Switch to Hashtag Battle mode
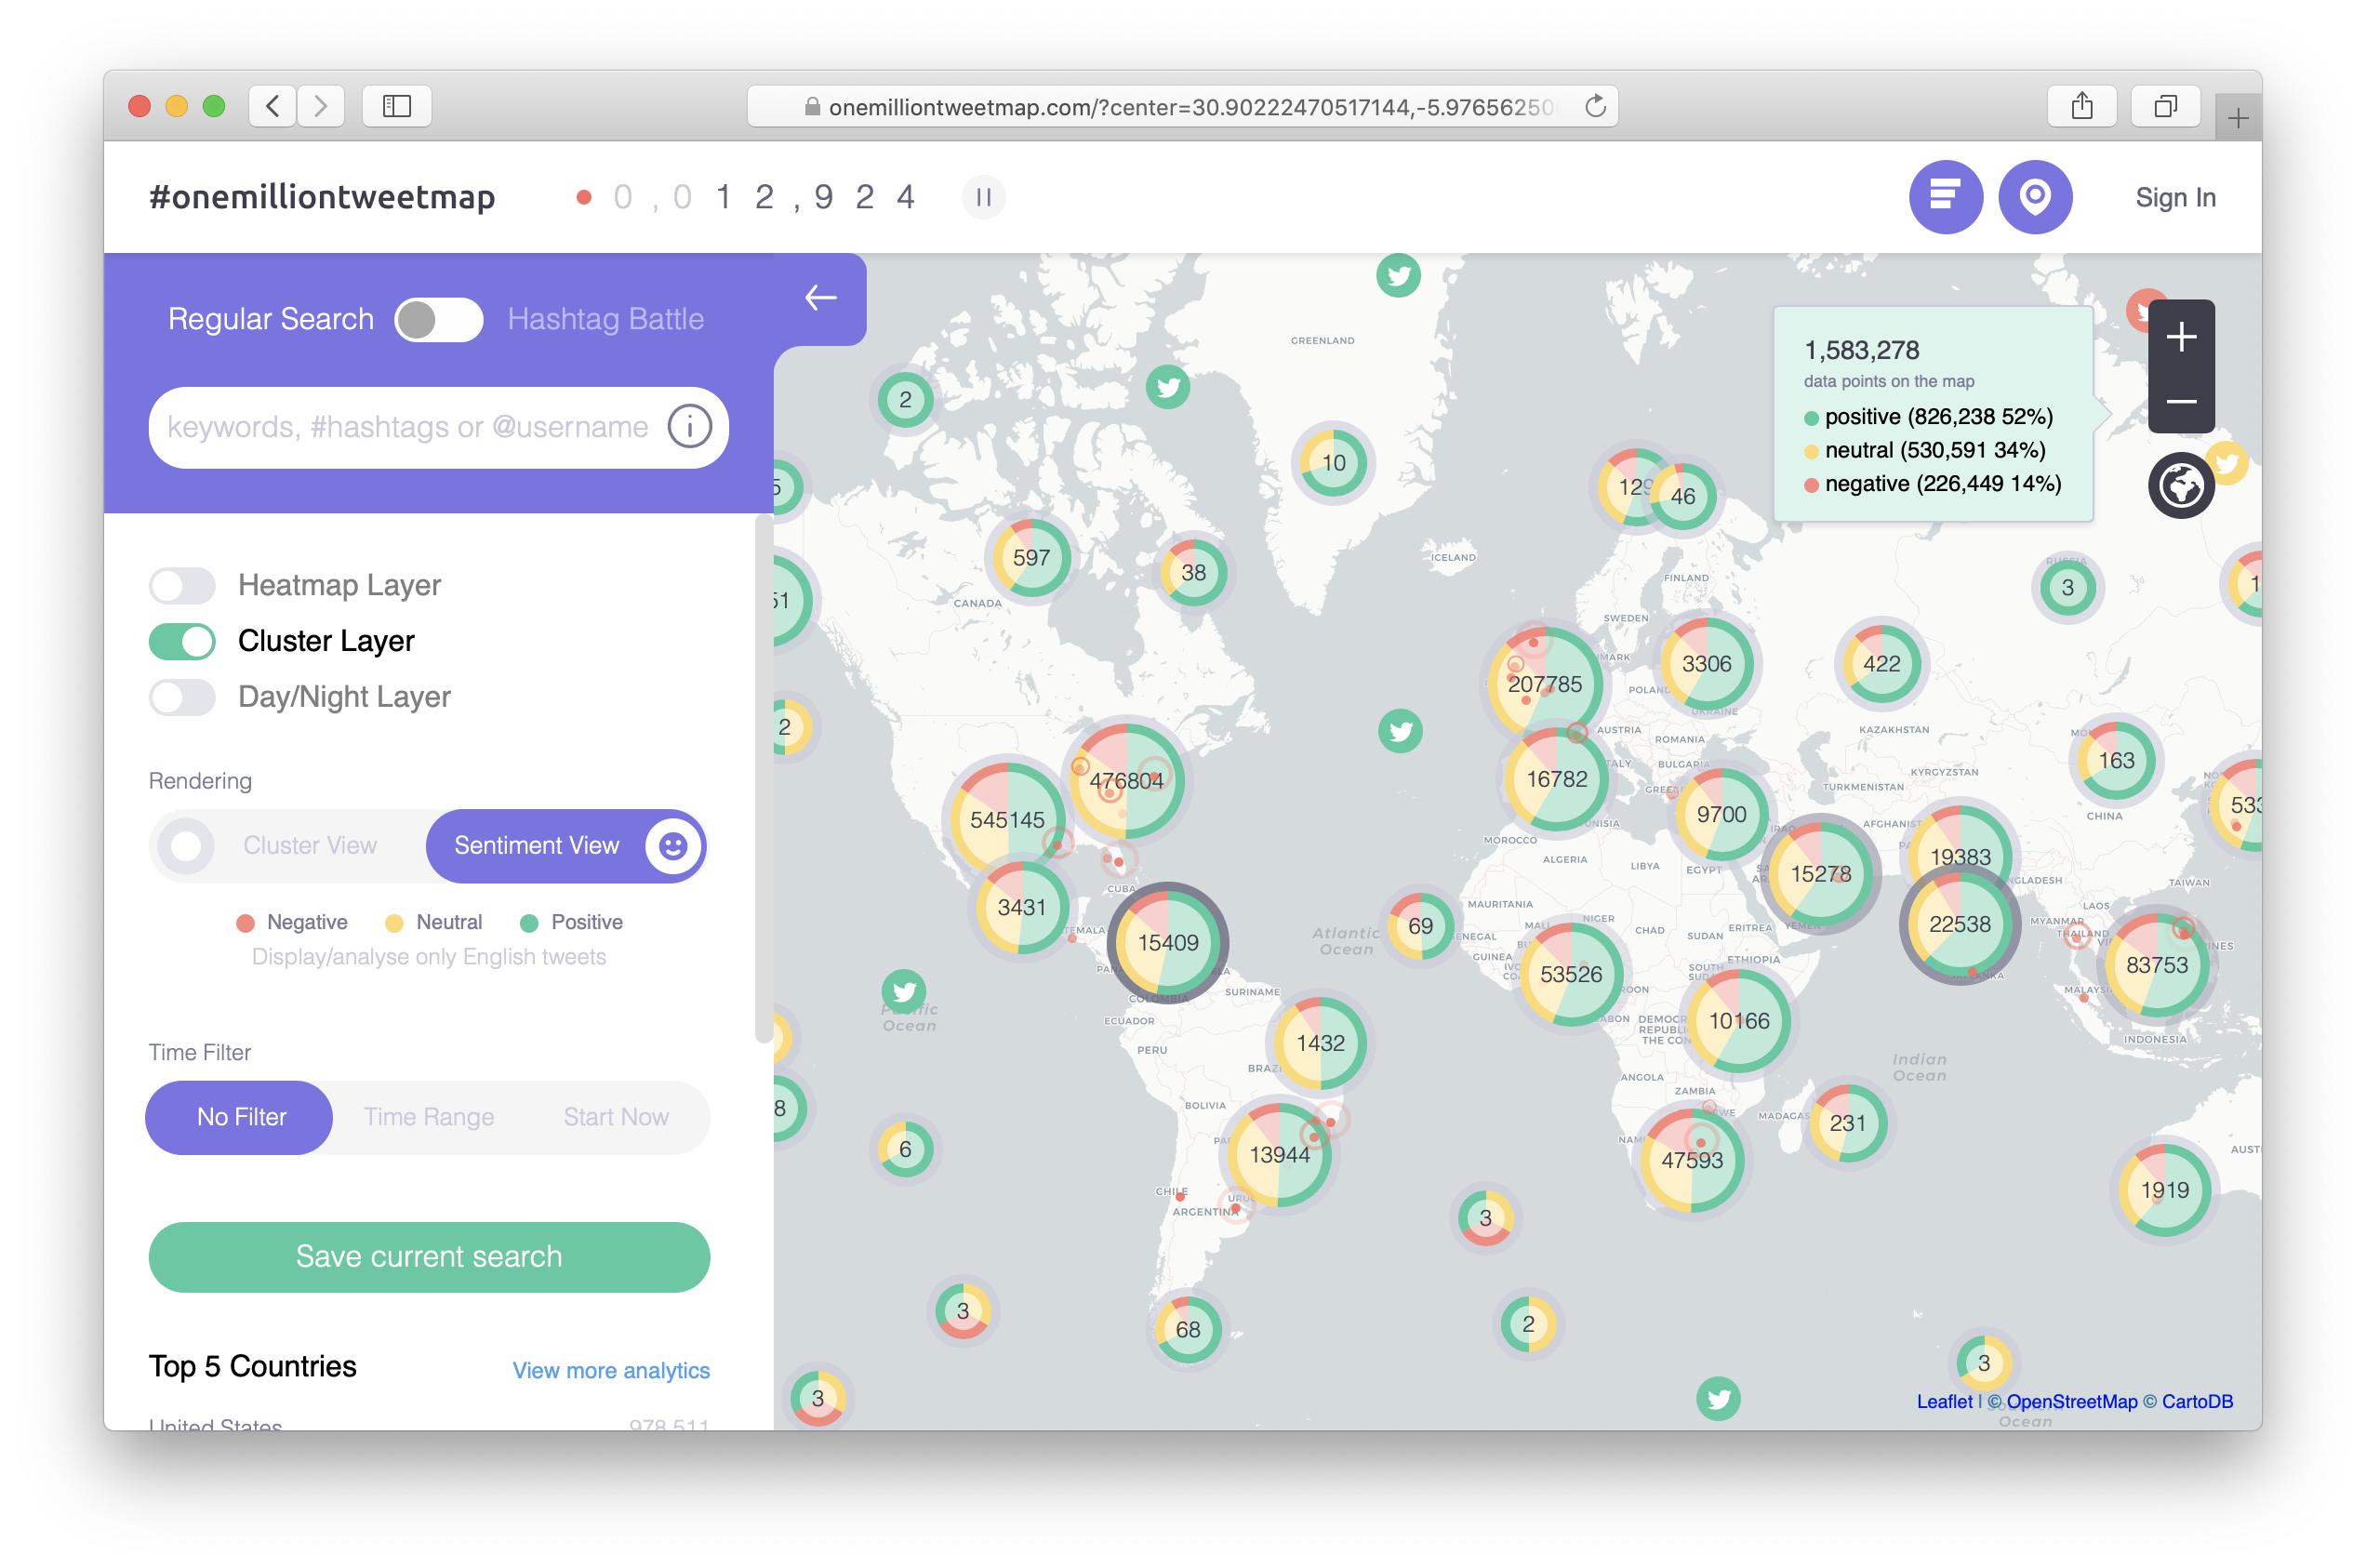 (x=439, y=319)
